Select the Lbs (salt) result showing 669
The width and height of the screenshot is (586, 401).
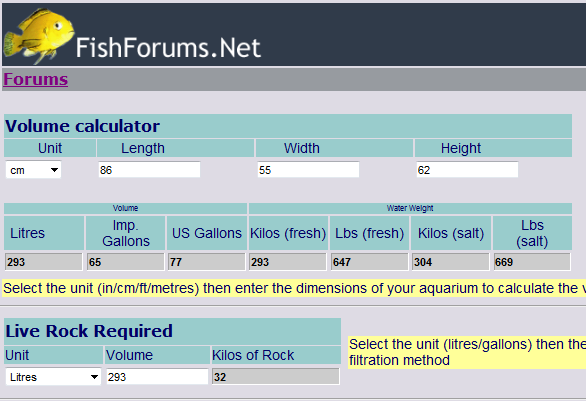coord(532,262)
